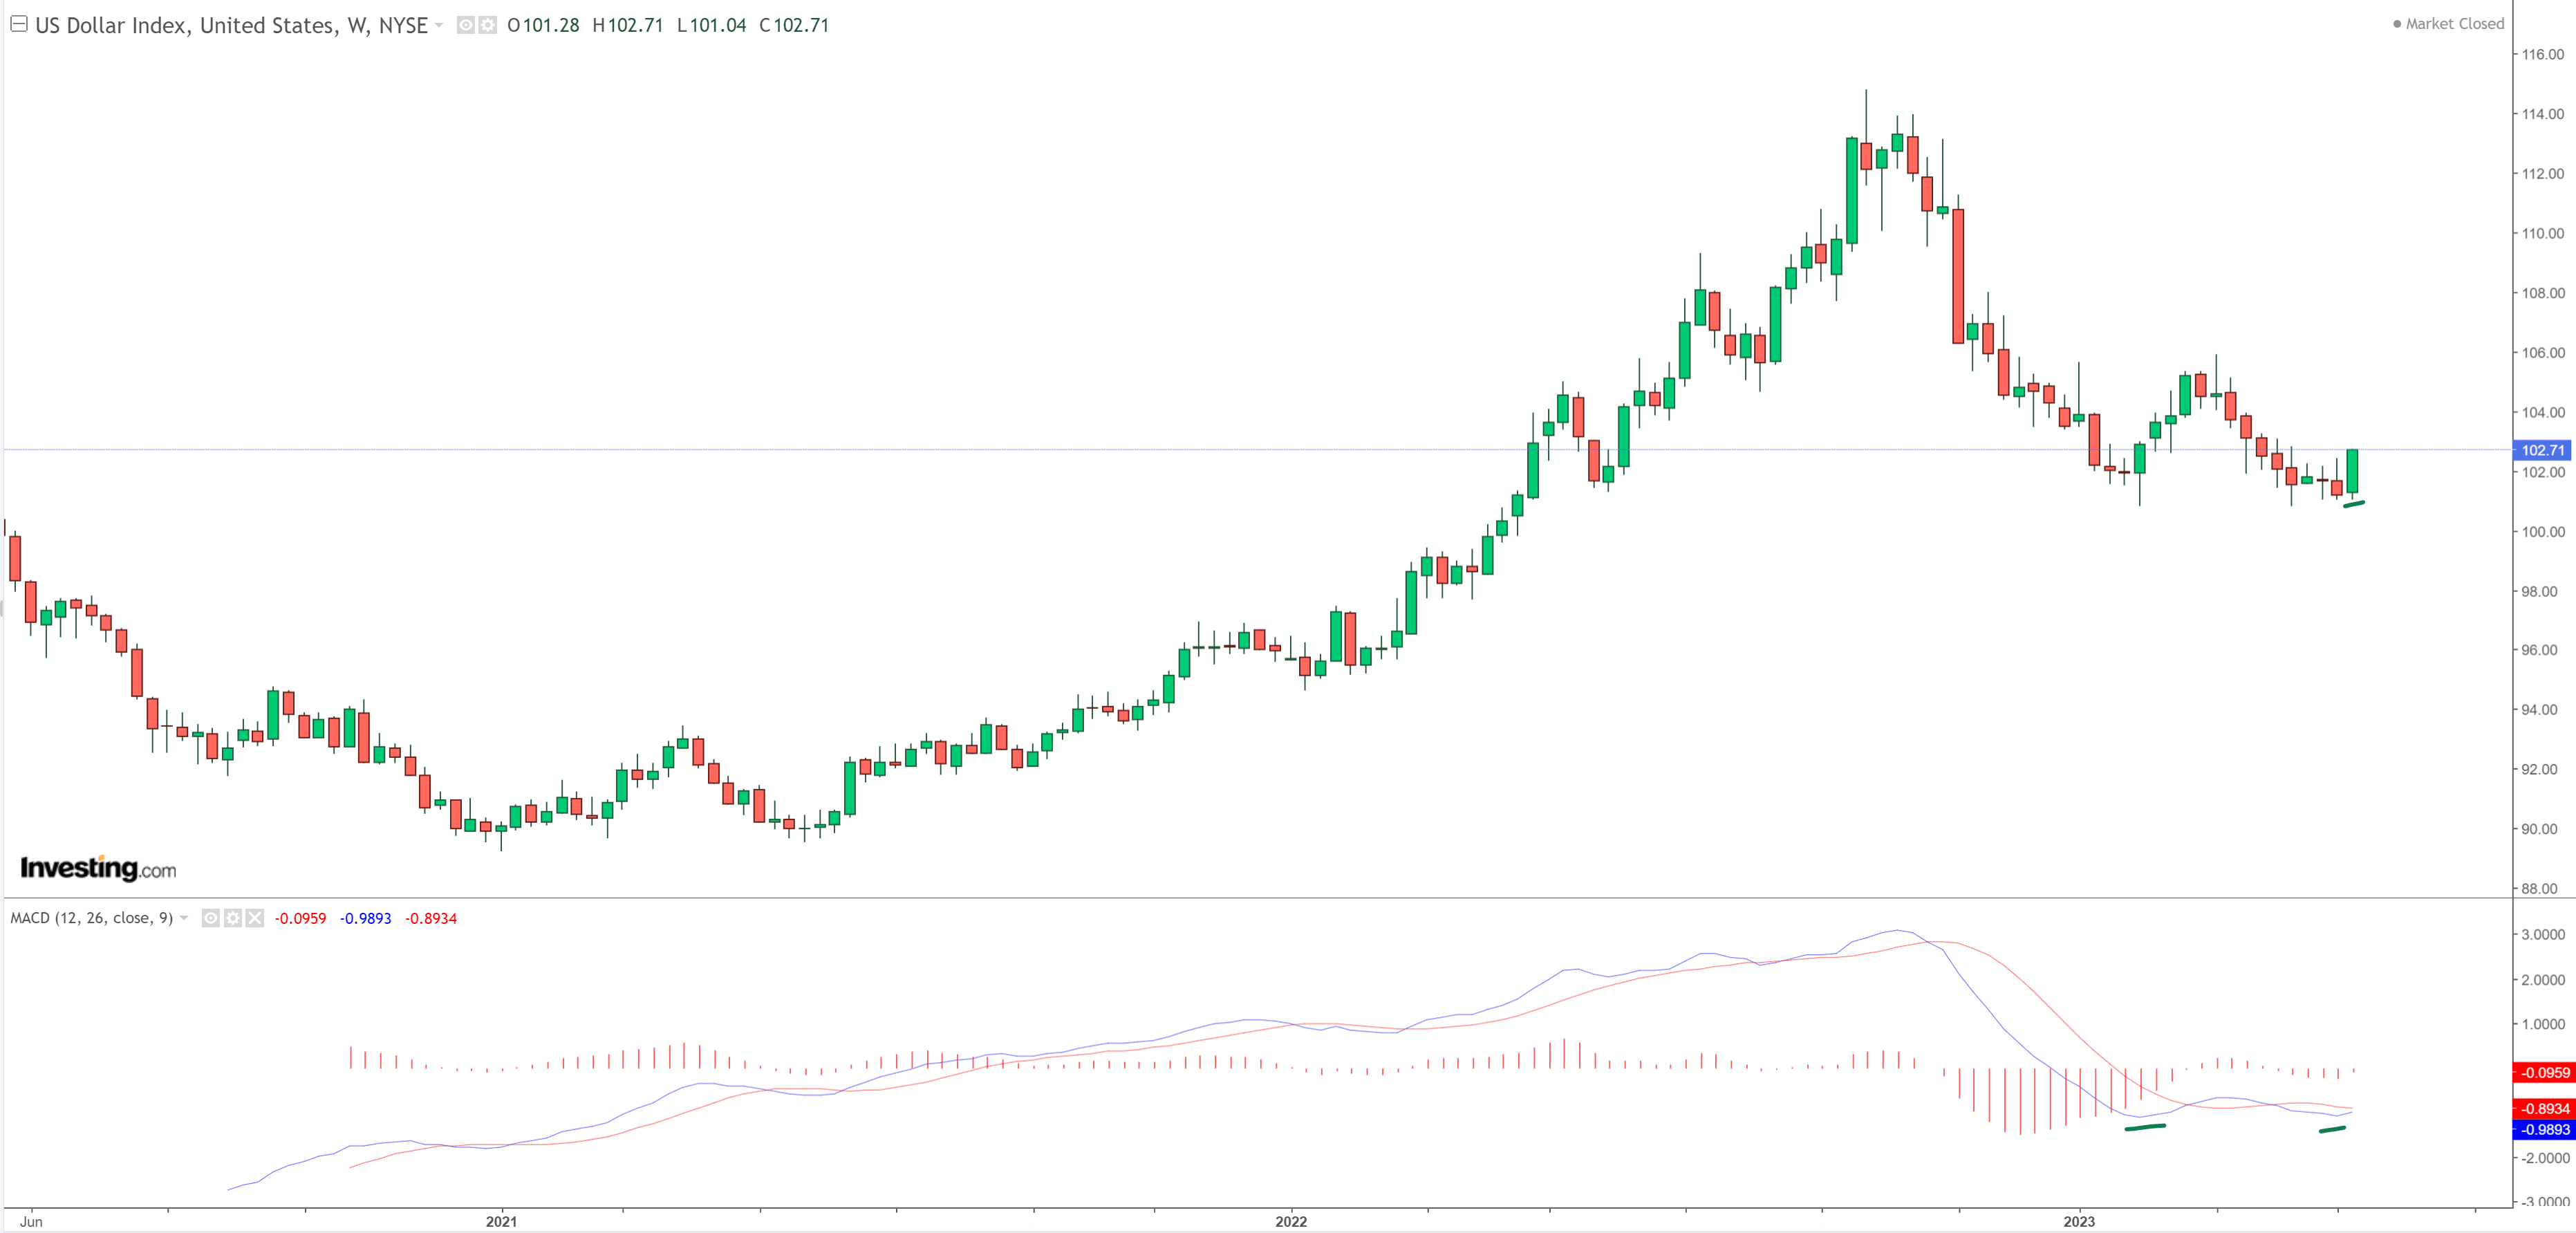Click the close price value C 102.71
Image resolution: width=2576 pixels, height=1233 pixels.
pos(794,25)
